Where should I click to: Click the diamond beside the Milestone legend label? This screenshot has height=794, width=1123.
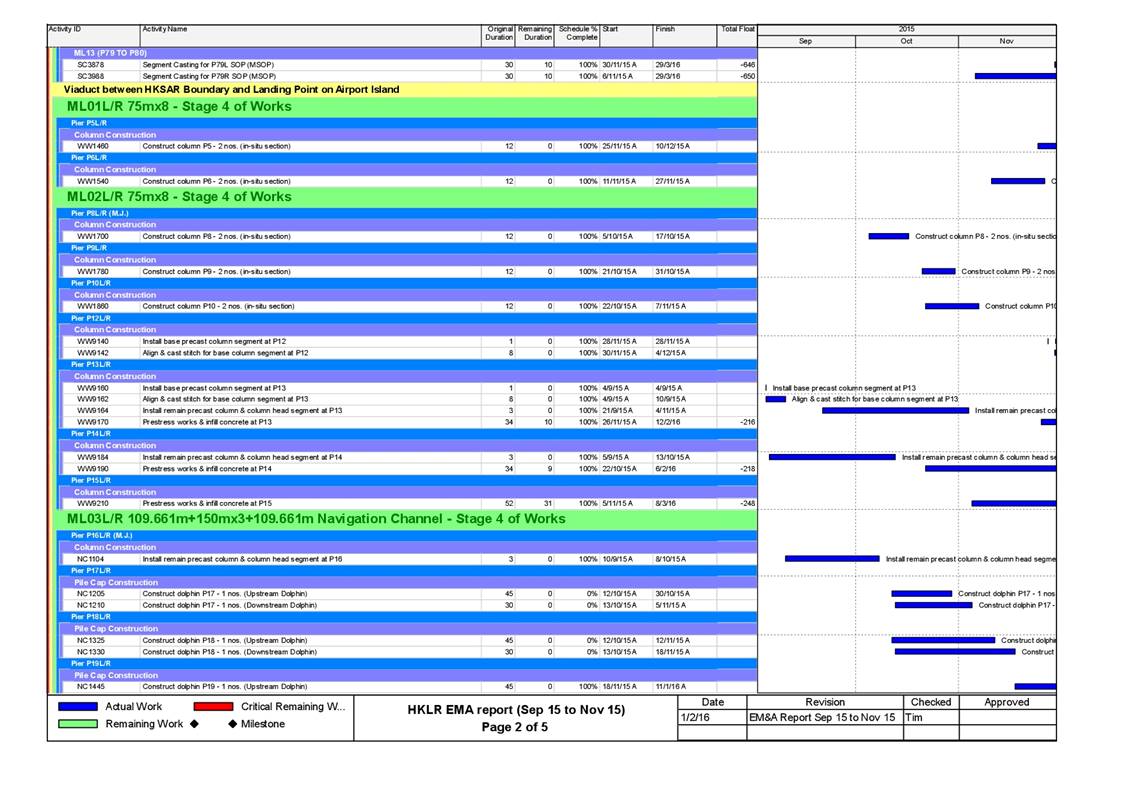click(x=232, y=724)
